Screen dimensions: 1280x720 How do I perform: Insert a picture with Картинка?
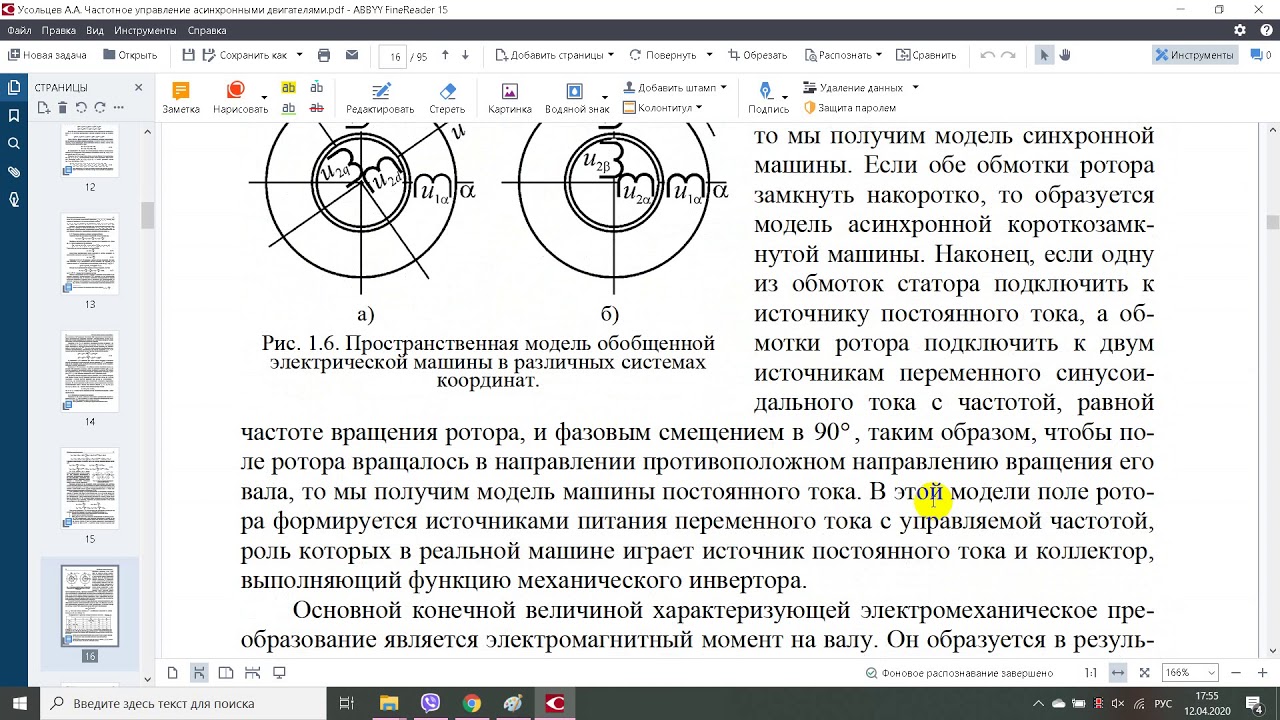pyautogui.click(x=510, y=97)
